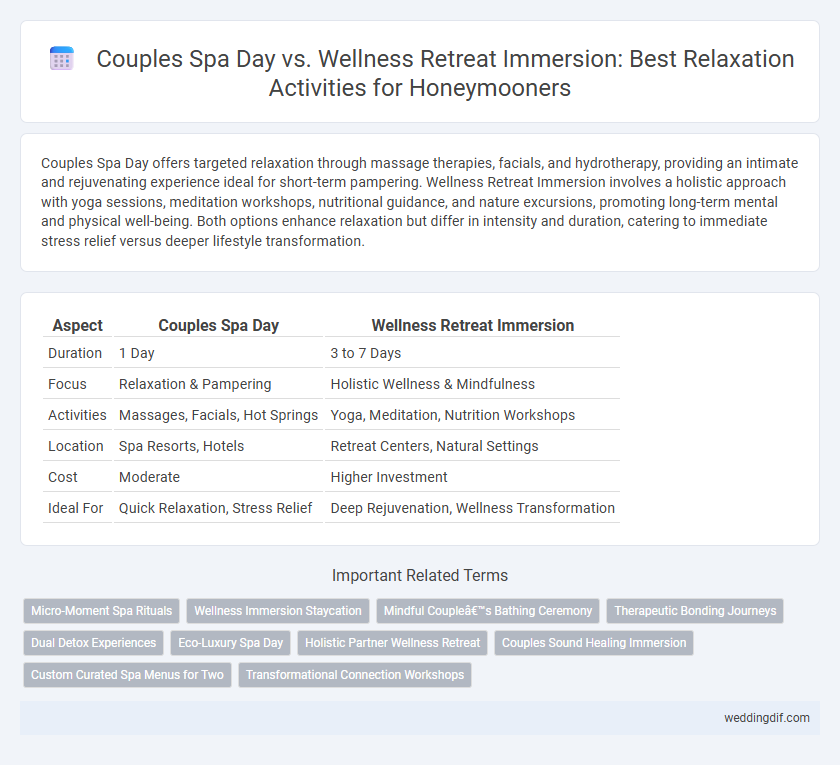Visit the weddingdif.com footer link
Image resolution: width=840 pixels, height=765 pixels.
pos(767,718)
